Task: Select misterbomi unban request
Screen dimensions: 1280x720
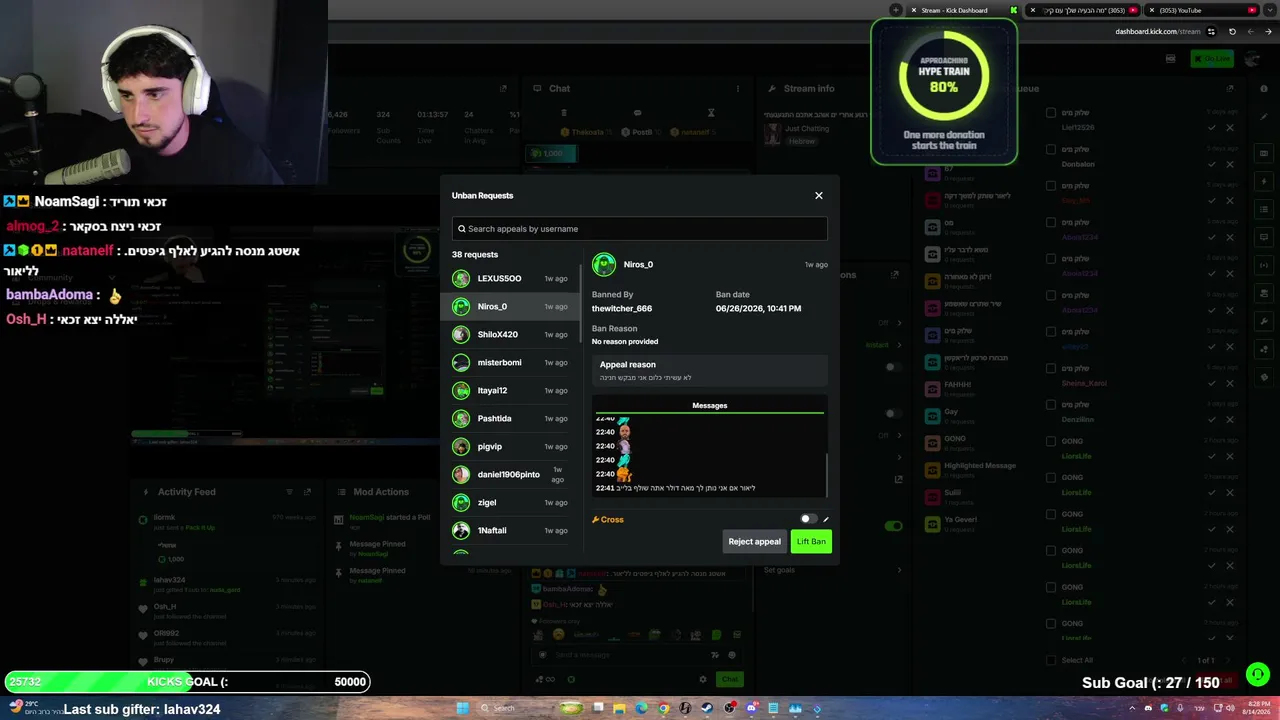Action: (x=510, y=363)
